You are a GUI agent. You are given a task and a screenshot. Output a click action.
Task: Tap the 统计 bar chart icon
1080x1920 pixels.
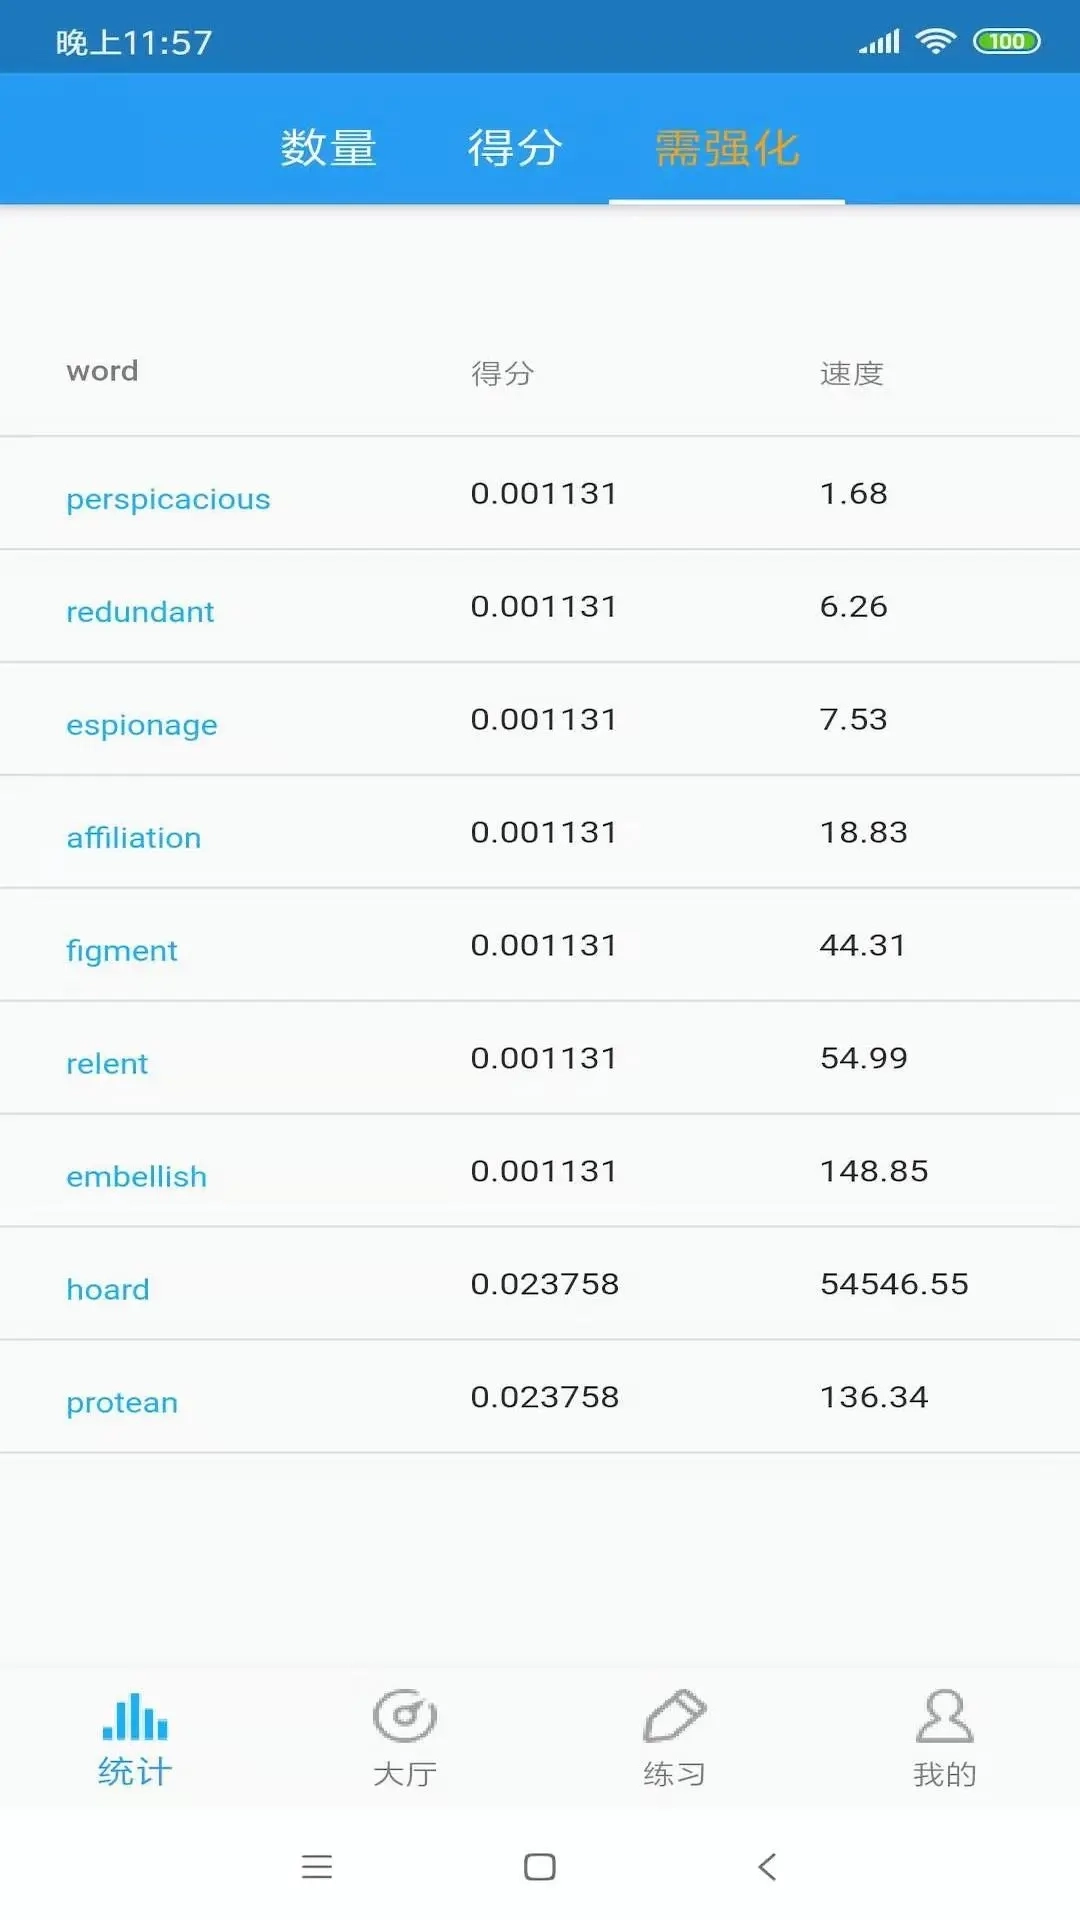click(x=135, y=1718)
